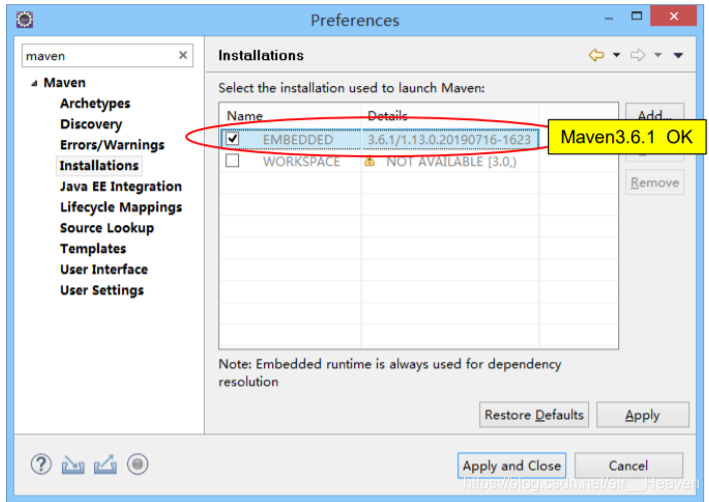Click the Cancel button
This screenshot has height=502, width=709.
[628, 465]
